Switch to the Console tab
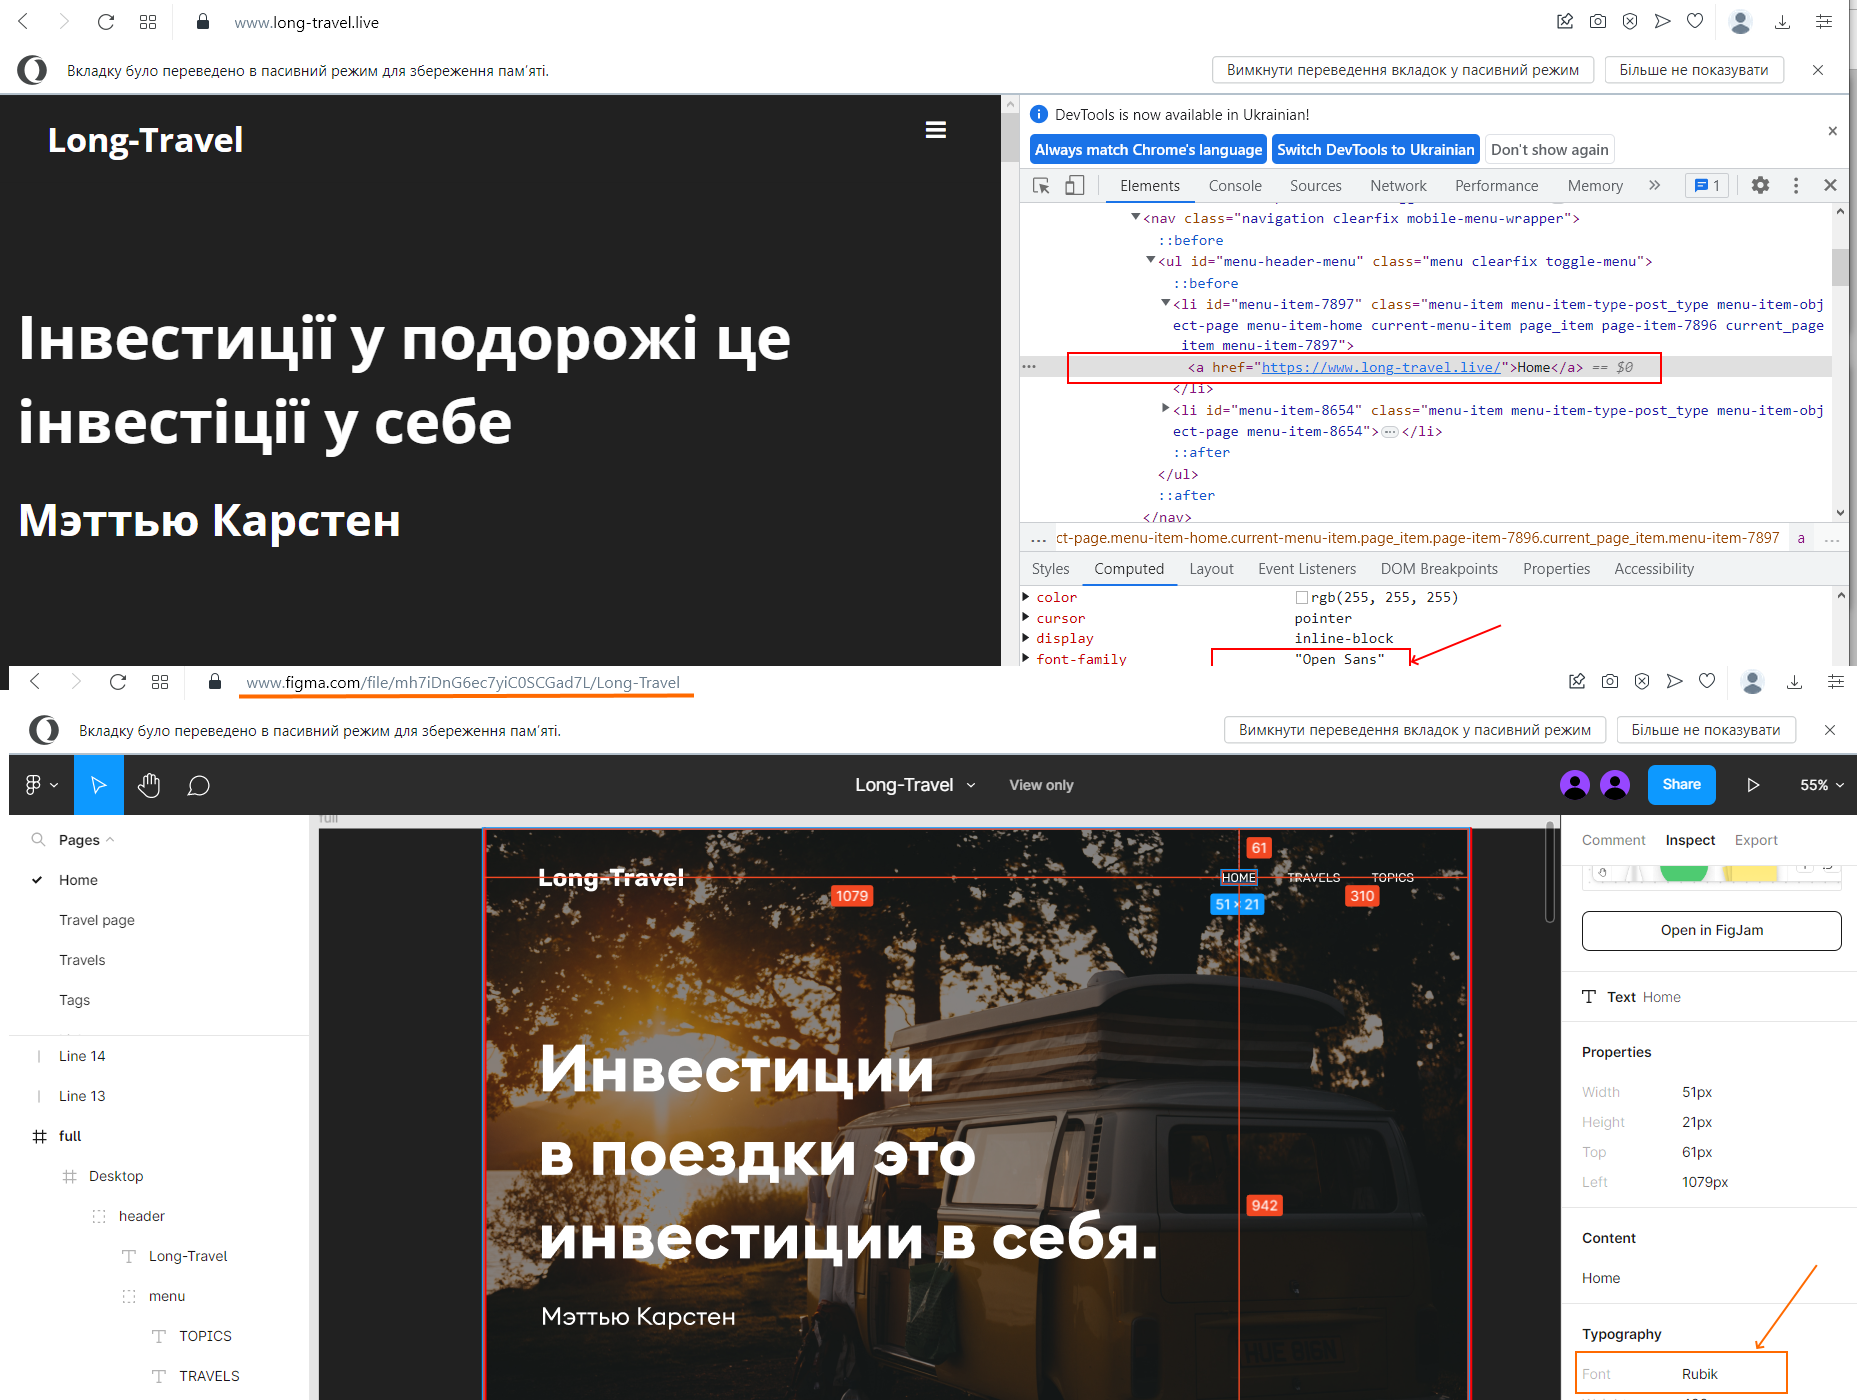Screen dimensions: 1857x1400 pos(1234,185)
